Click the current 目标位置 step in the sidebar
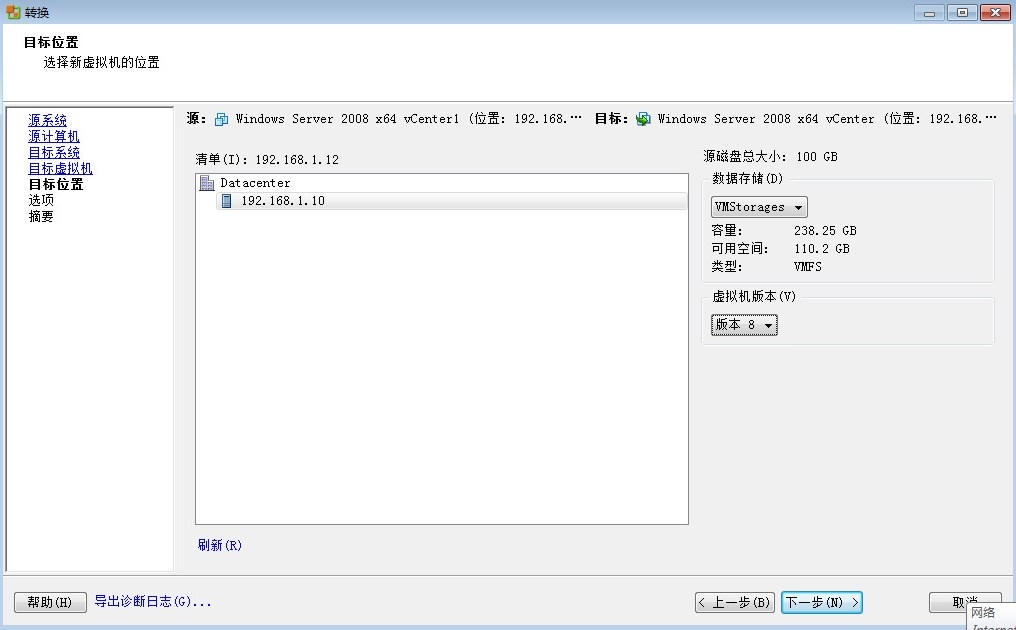 coord(56,185)
